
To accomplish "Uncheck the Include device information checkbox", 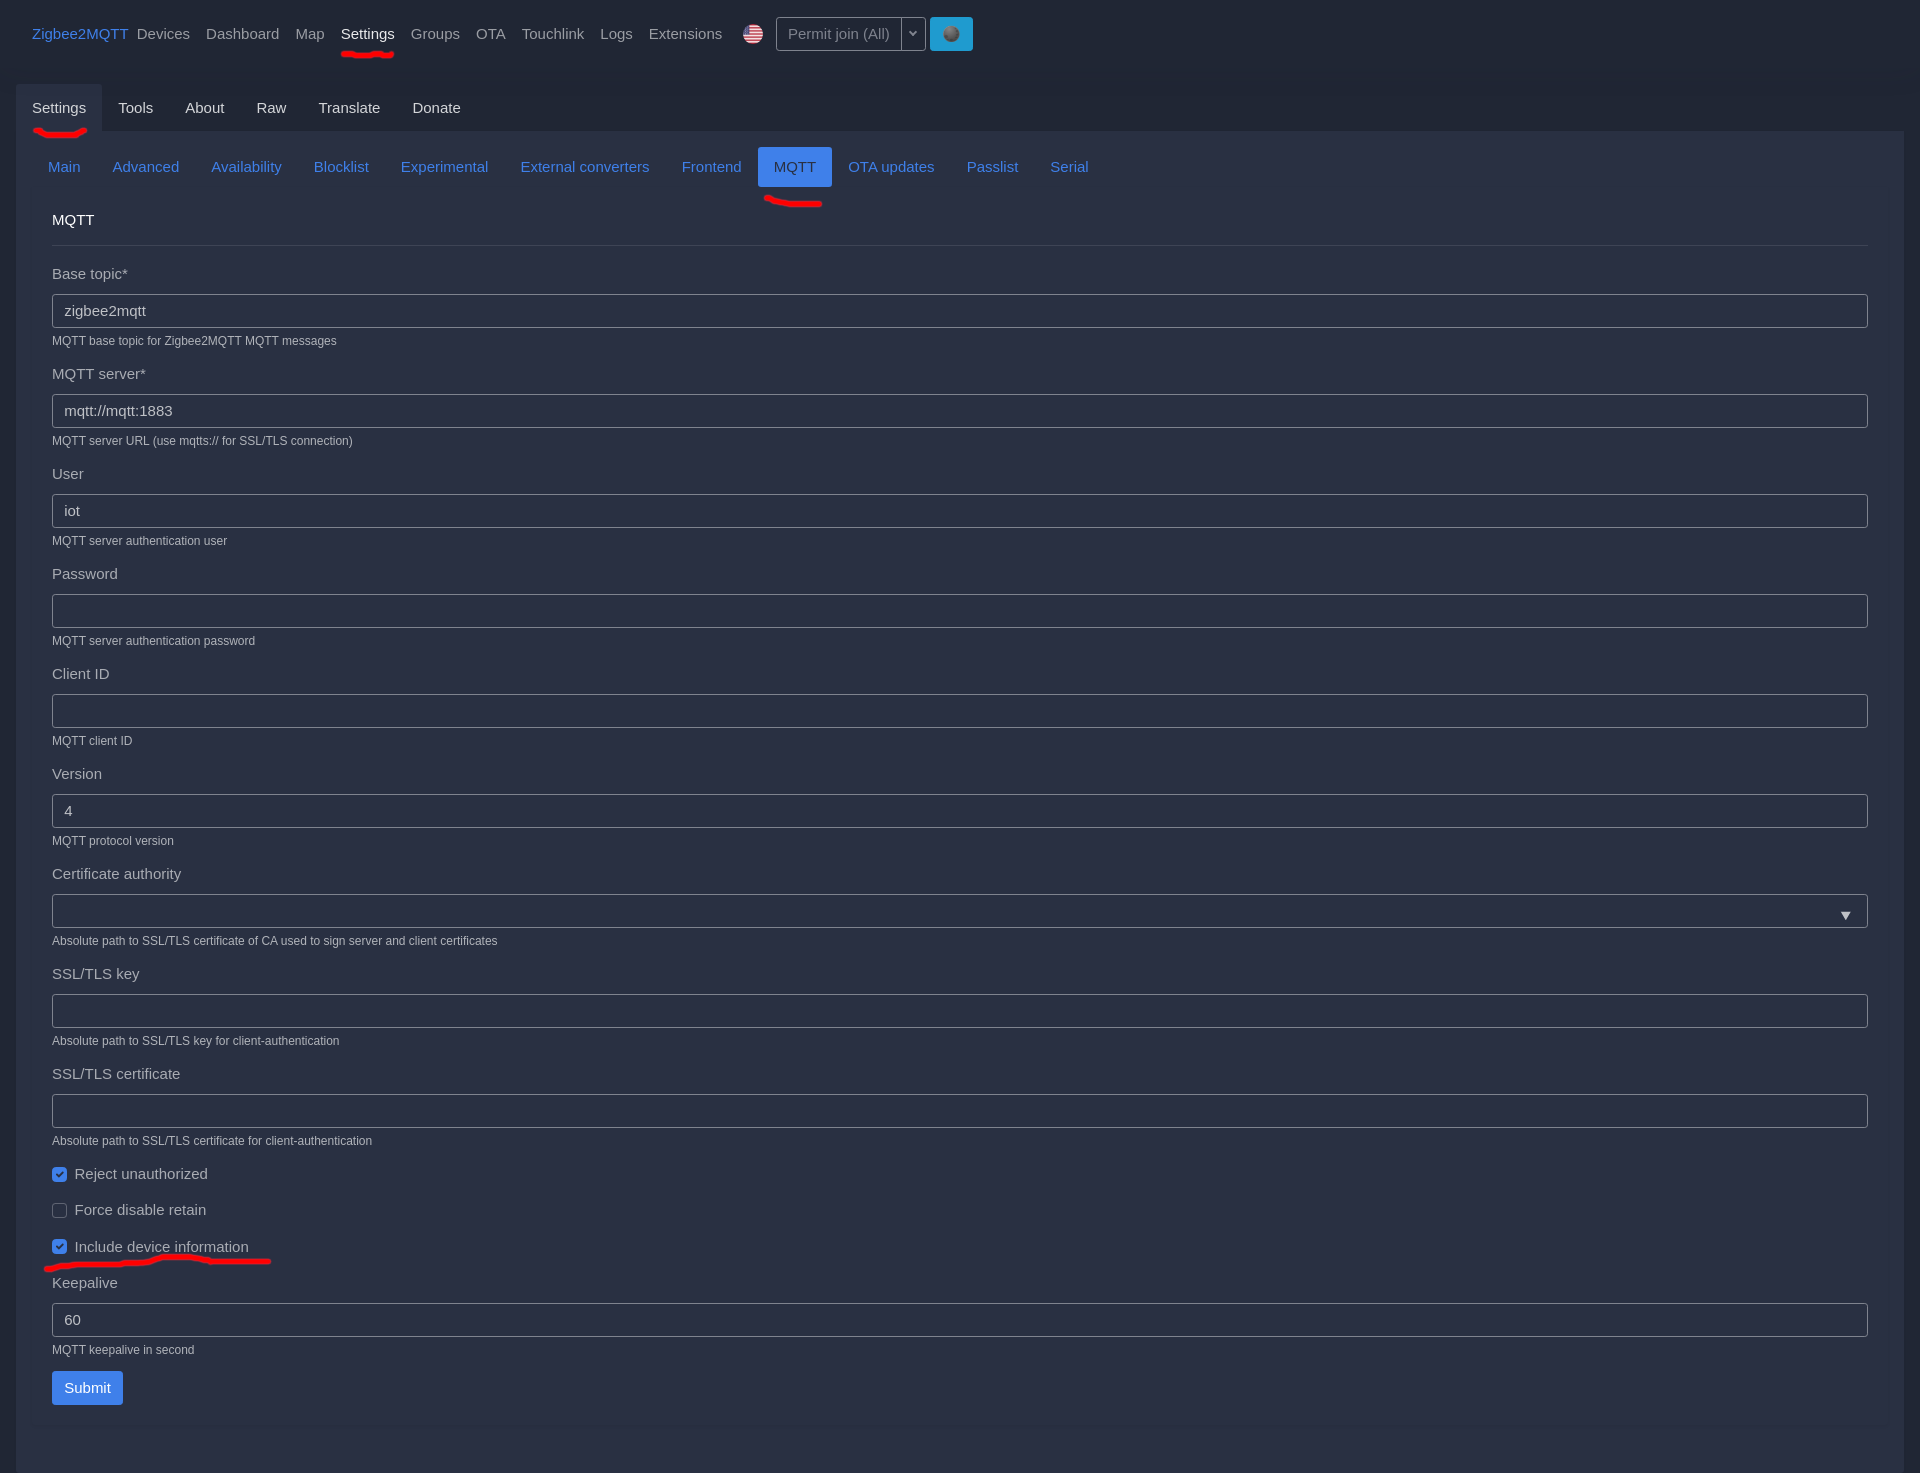I will click(60, 1247).
